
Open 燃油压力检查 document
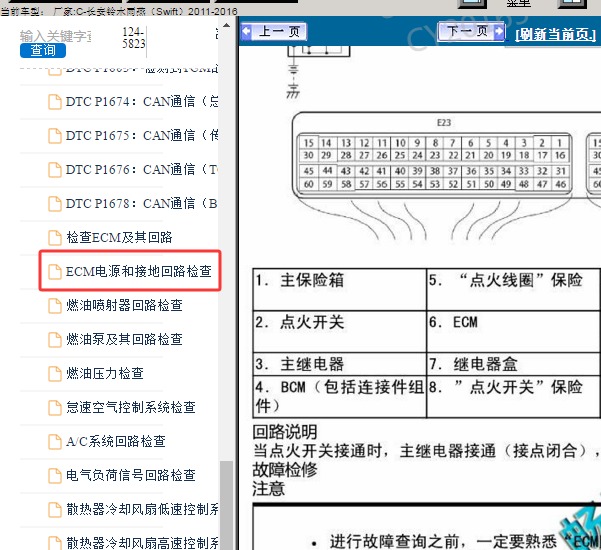(105, 373)
